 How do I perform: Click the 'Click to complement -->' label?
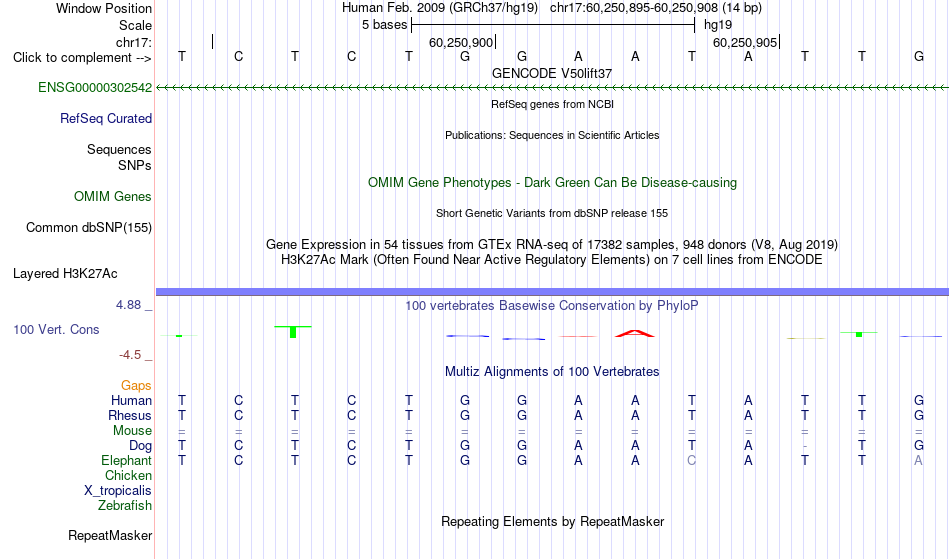[82, 58]
